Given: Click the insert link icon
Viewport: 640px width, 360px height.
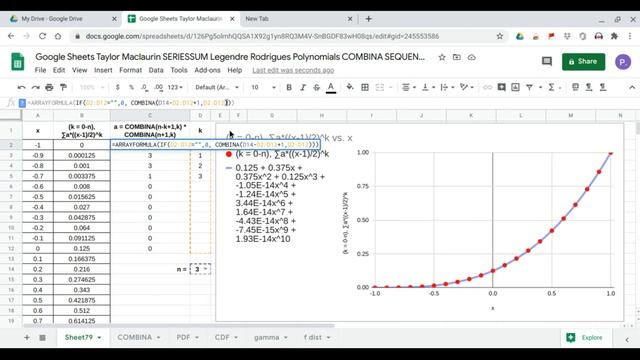Looking at the screenshot, I should click(x=487, y=87).
